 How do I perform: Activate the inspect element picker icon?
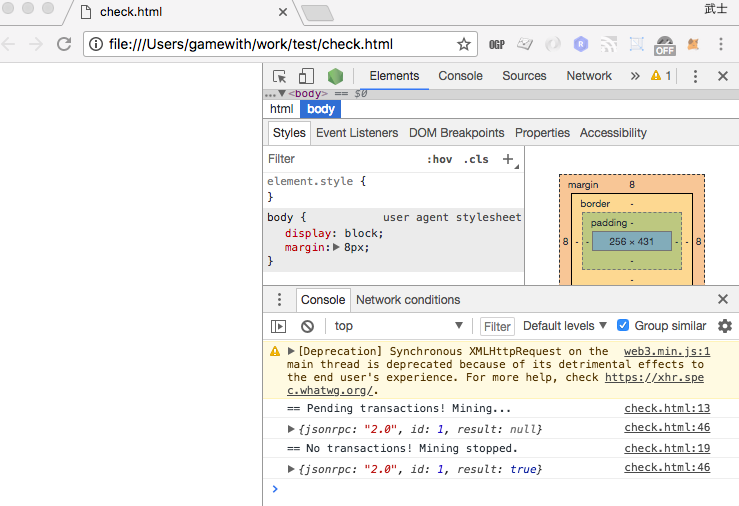[279, 76]
